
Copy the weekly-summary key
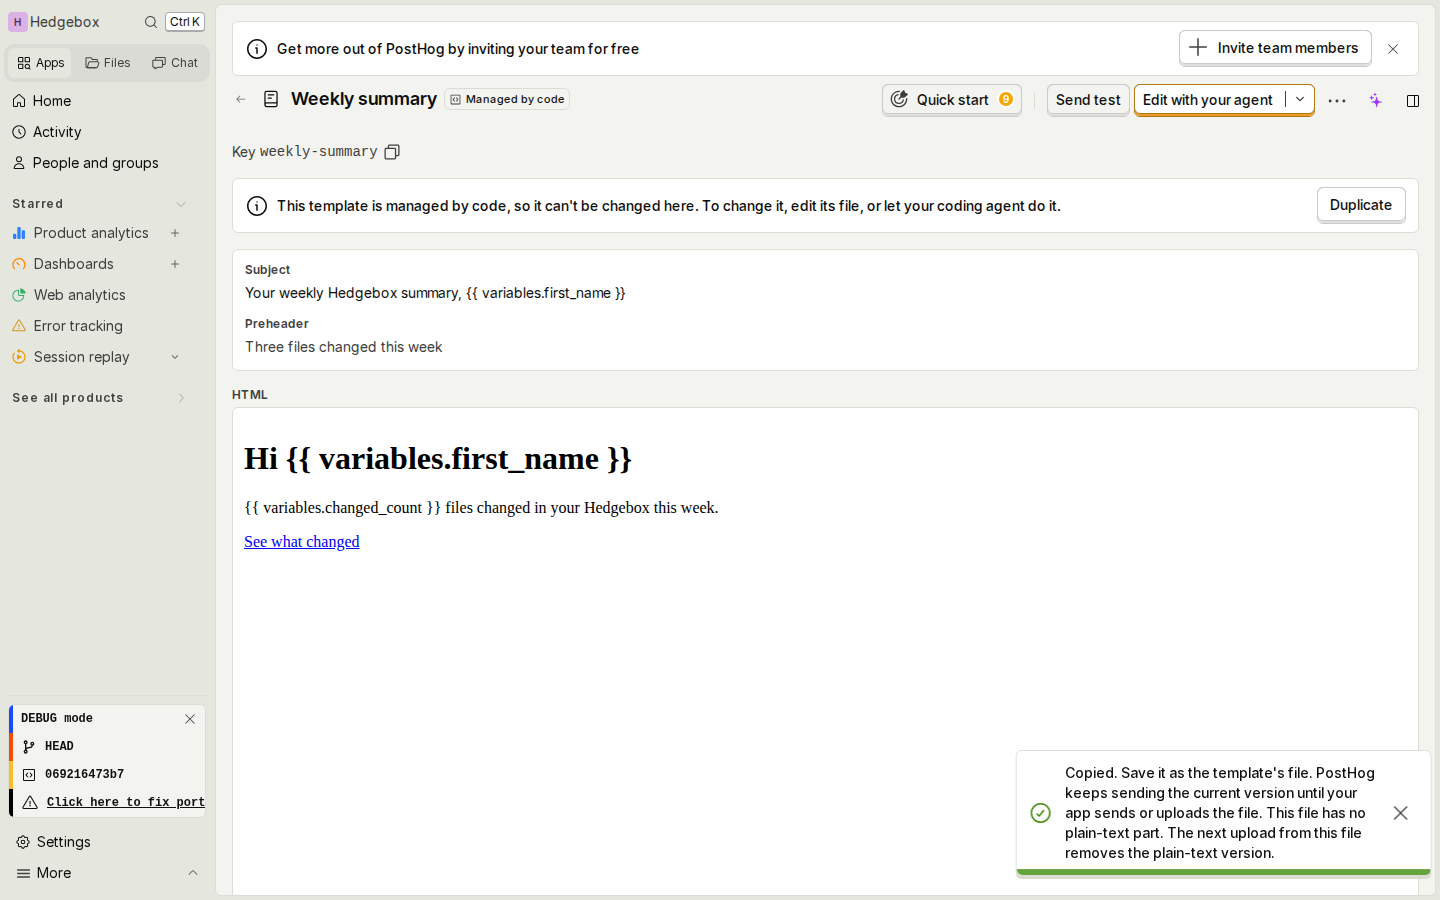[392, 152]
